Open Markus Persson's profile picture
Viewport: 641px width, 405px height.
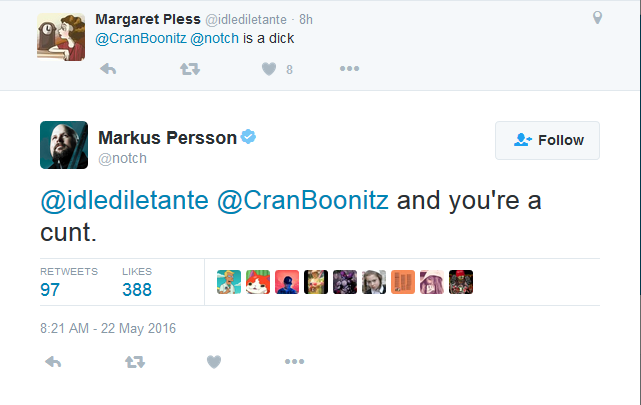pyautogui.click(x=64, y=145)
